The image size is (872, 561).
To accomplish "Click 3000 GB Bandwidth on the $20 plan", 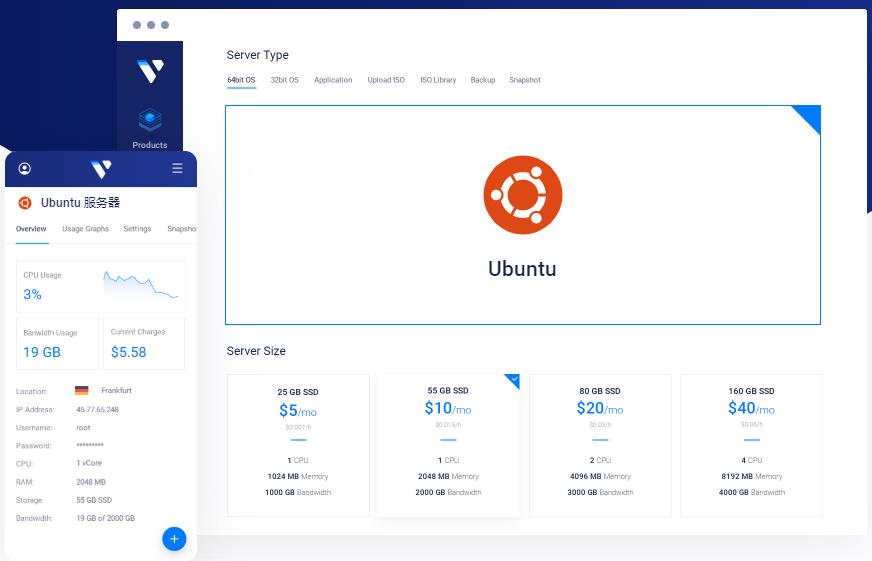I will point(600,492).
